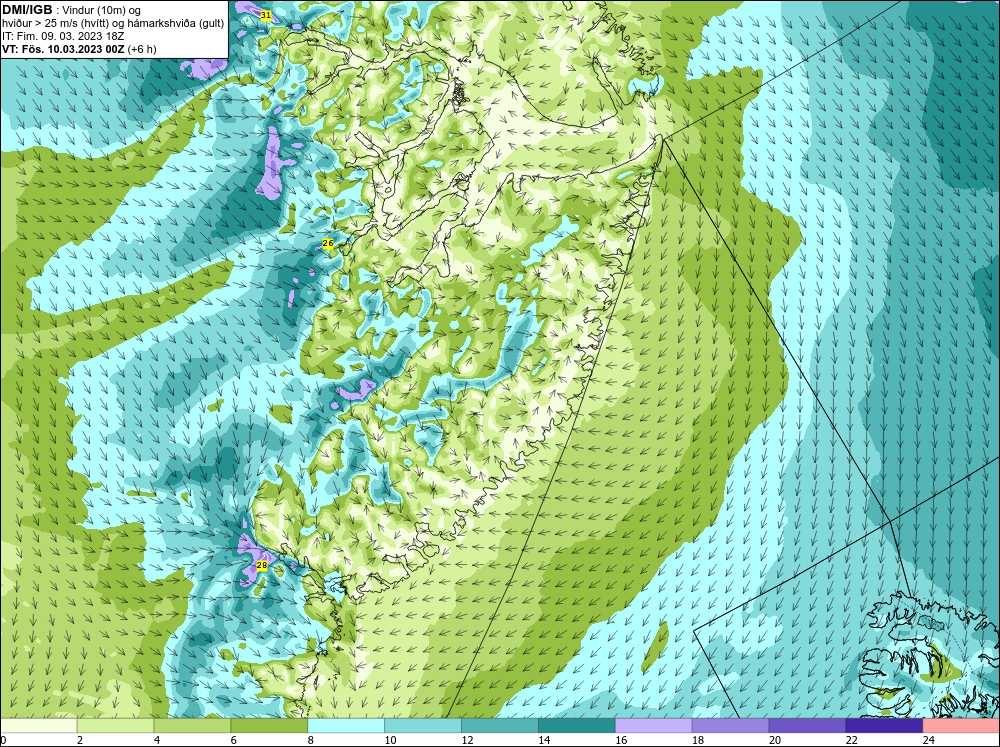Click the legend scale value 8
The width and height of the screenshot is (1000, 747).
(x=311, y=740)
